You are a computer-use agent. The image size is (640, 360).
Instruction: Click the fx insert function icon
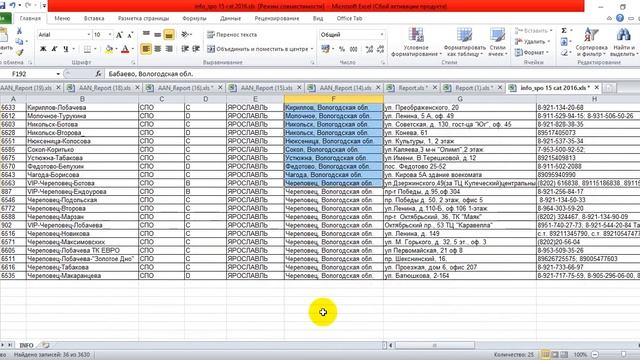pyautogui.click(x=98, y=74)
